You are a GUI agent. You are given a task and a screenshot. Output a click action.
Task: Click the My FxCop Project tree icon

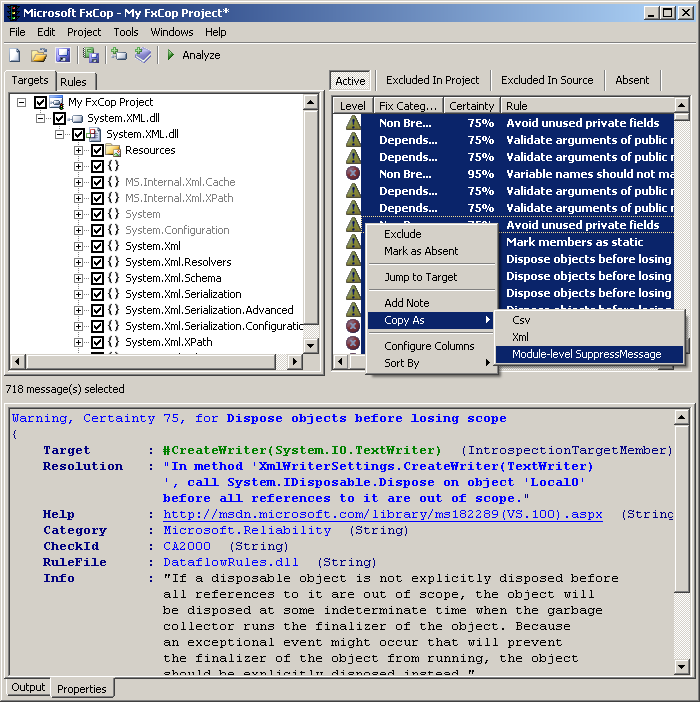click(x=56, y=102)
